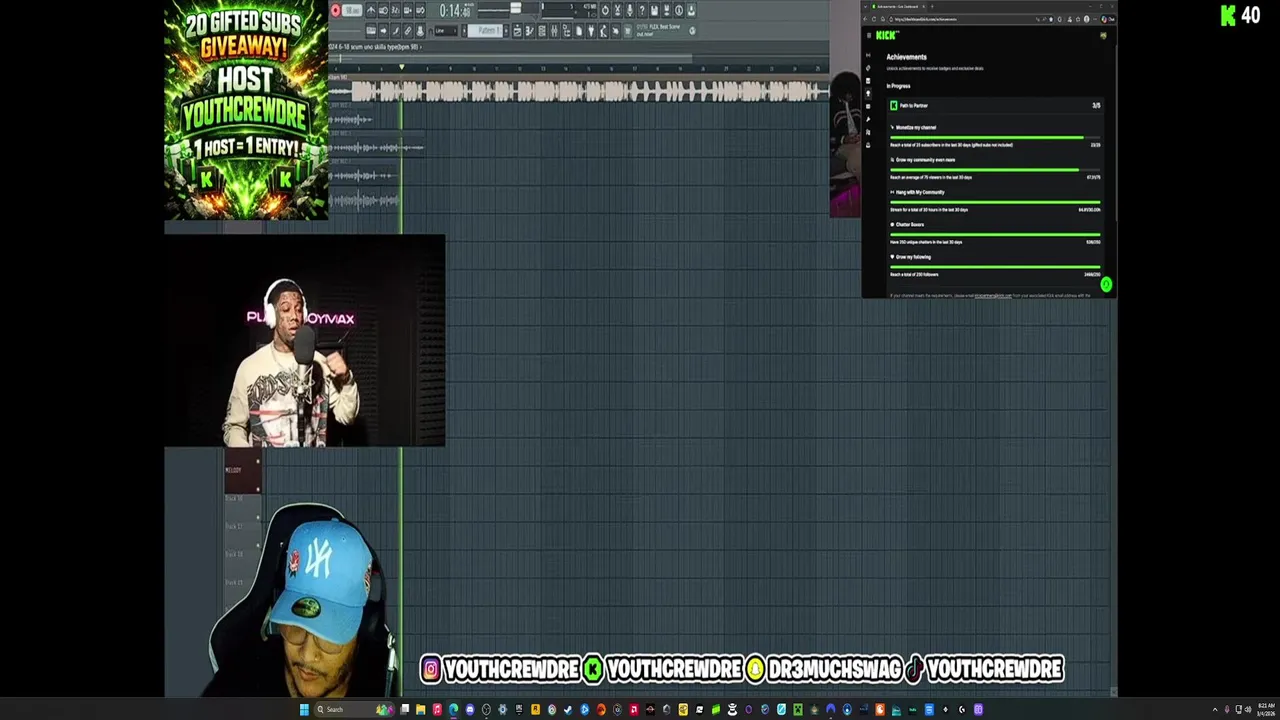The image size is (1280, 720).
Task: Toggle overdub recording mode icon
Action: click(x=408, y=11)
